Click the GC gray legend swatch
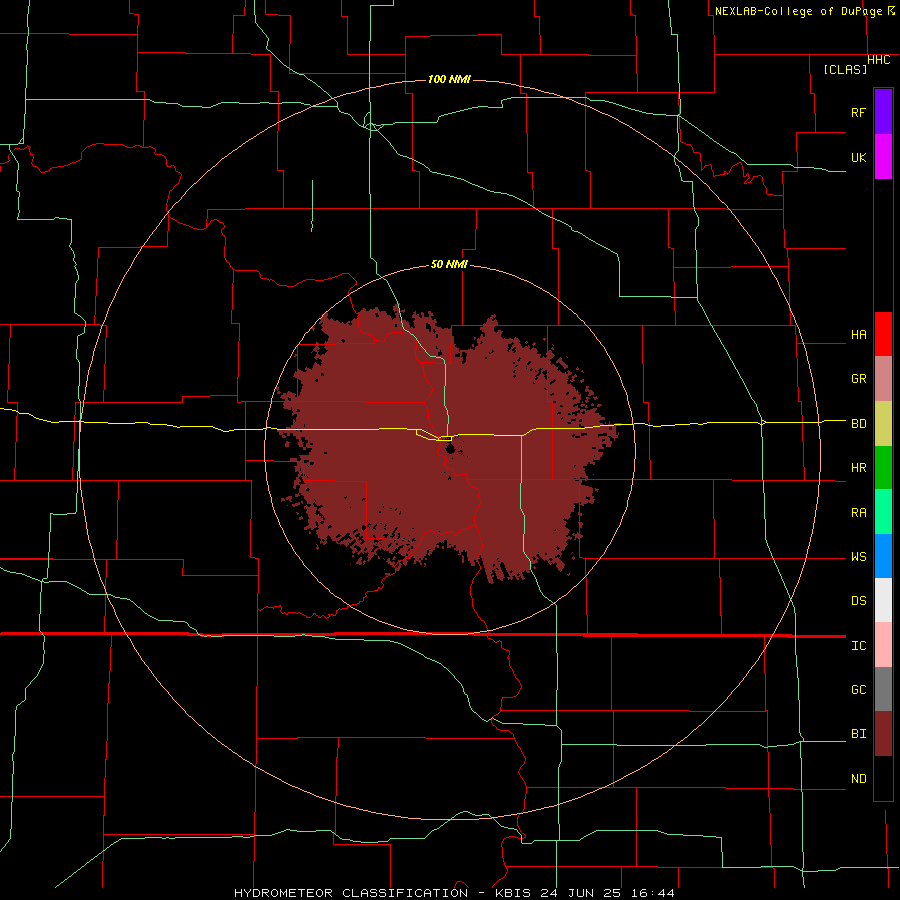 point(883,689)
